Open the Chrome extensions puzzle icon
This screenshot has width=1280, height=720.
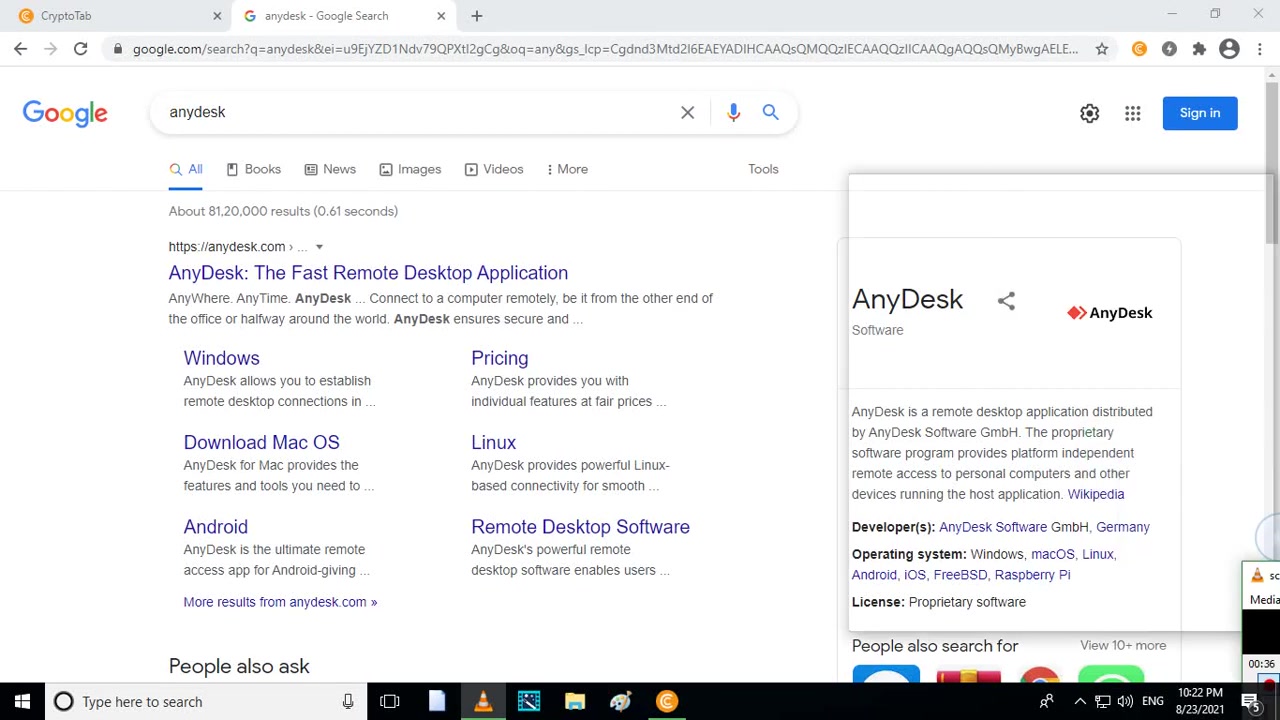1199,49
